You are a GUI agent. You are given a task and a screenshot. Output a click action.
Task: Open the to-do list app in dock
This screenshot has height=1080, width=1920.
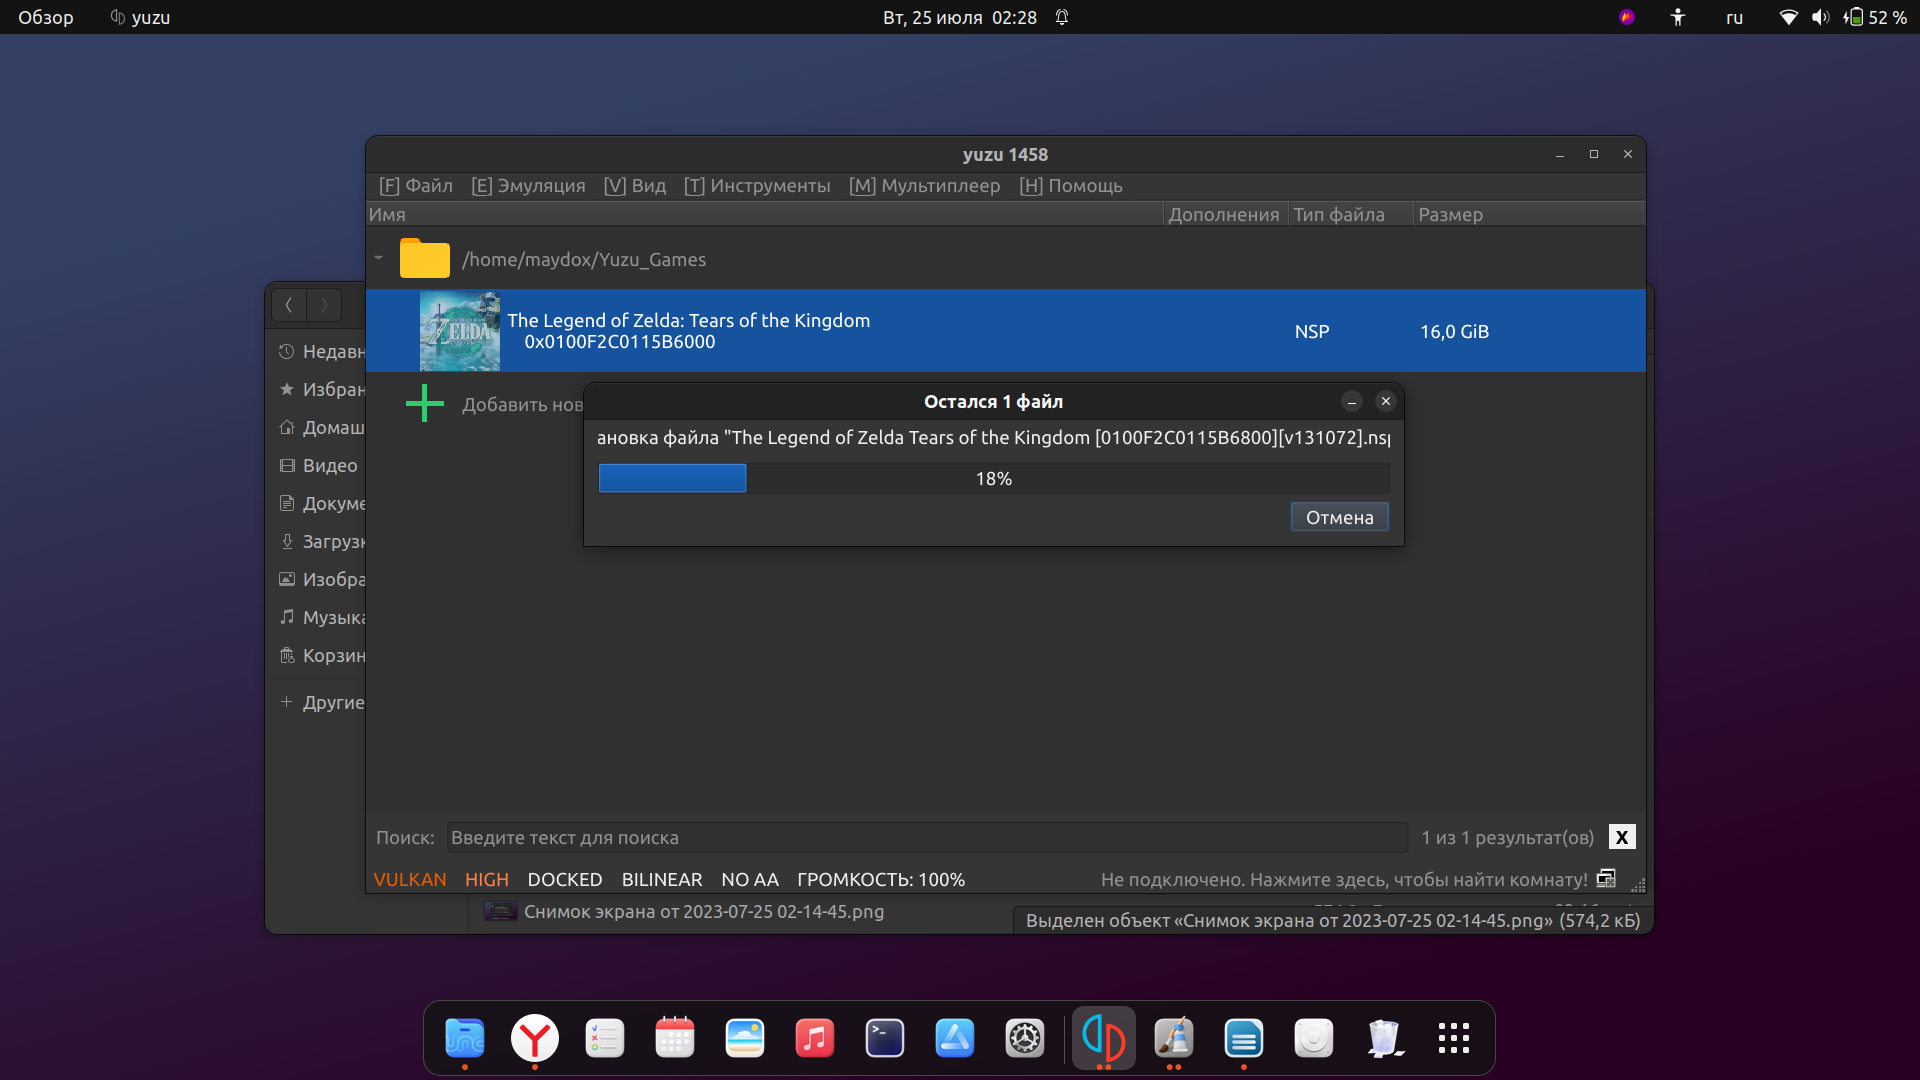point(605,1038)
